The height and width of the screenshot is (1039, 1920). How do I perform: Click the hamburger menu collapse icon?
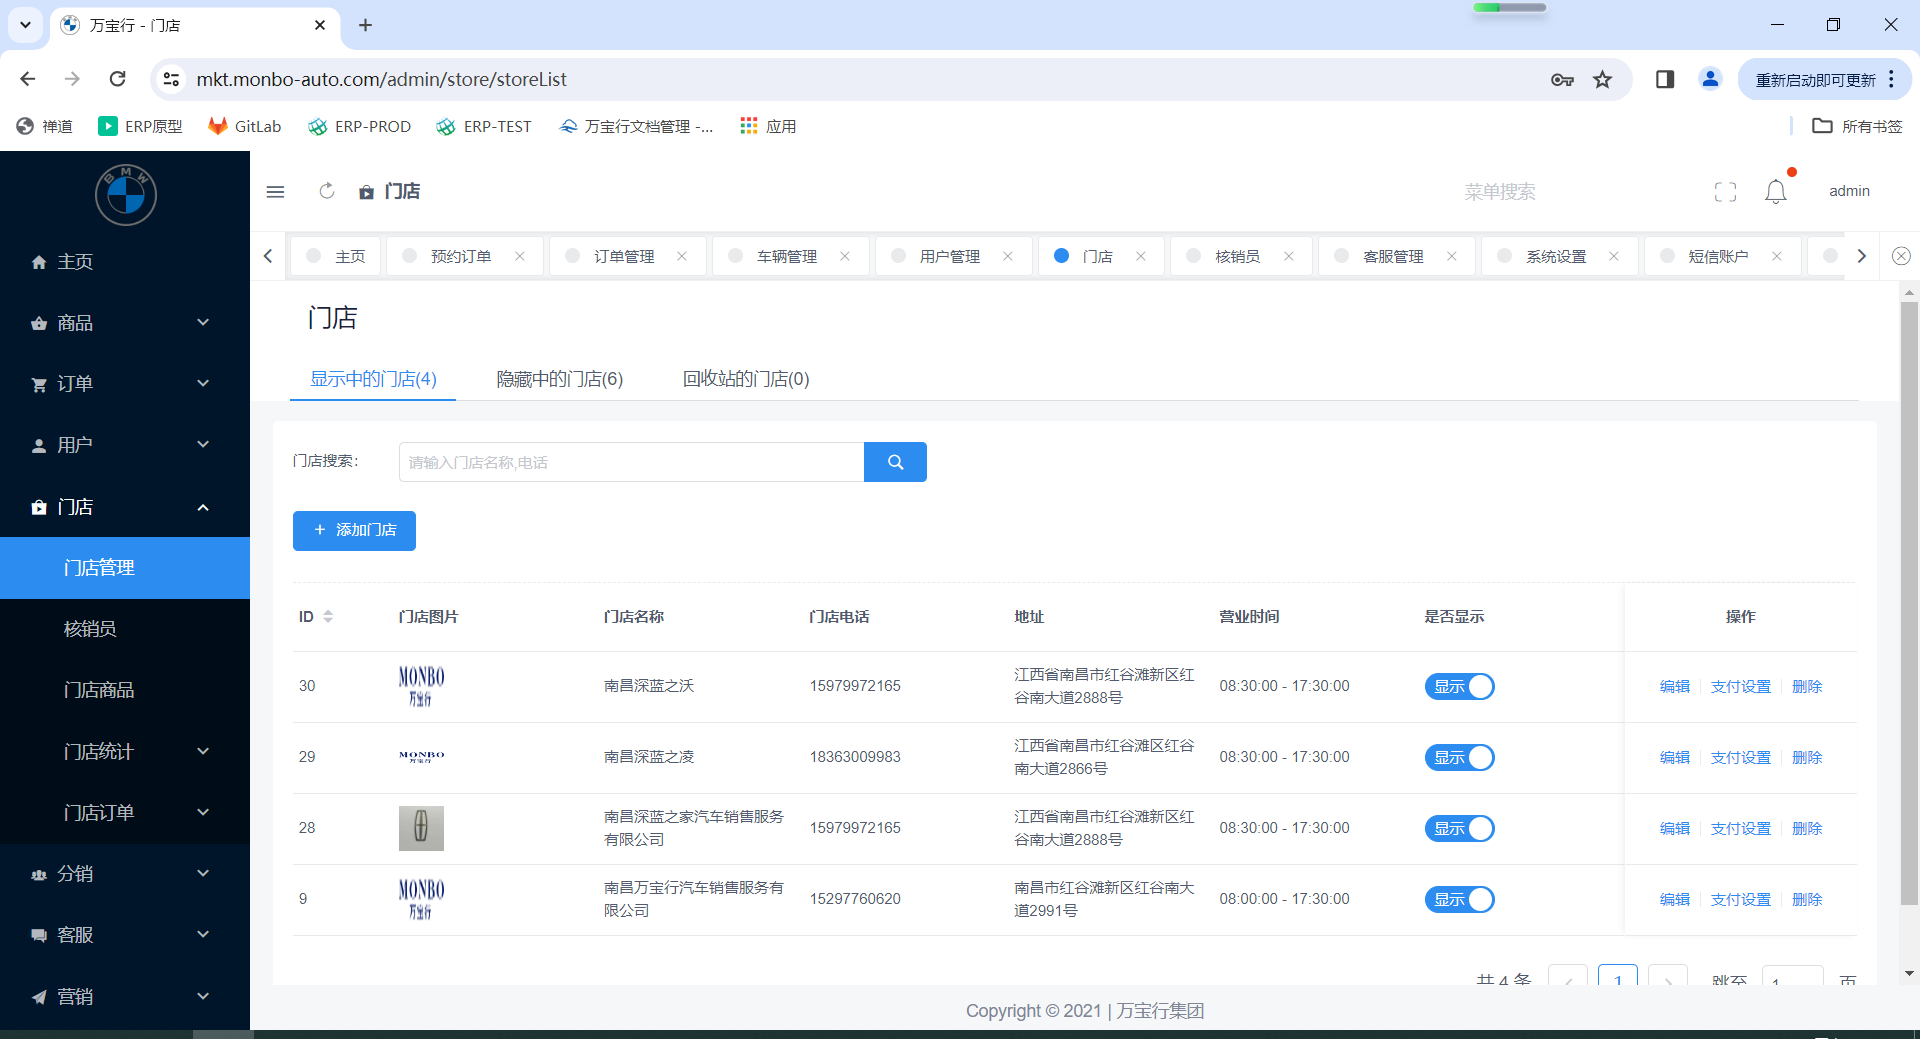click(275, 191)
